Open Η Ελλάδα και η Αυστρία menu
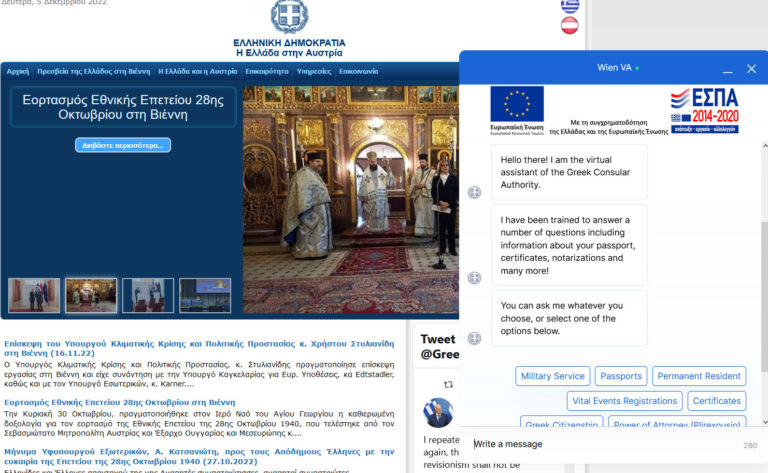768x473 pixels. click(x=197, y=71)
